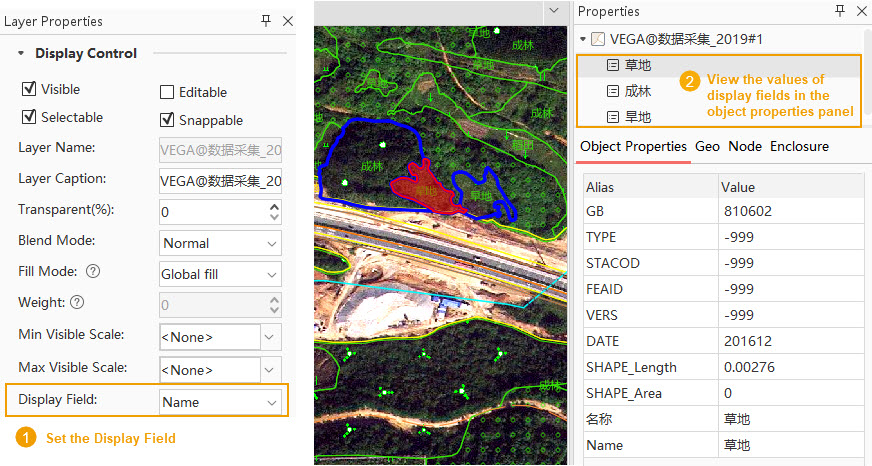Pin the Properties panel
The image size is (872, 466).
pyautogui.click(x=839, y=11)
